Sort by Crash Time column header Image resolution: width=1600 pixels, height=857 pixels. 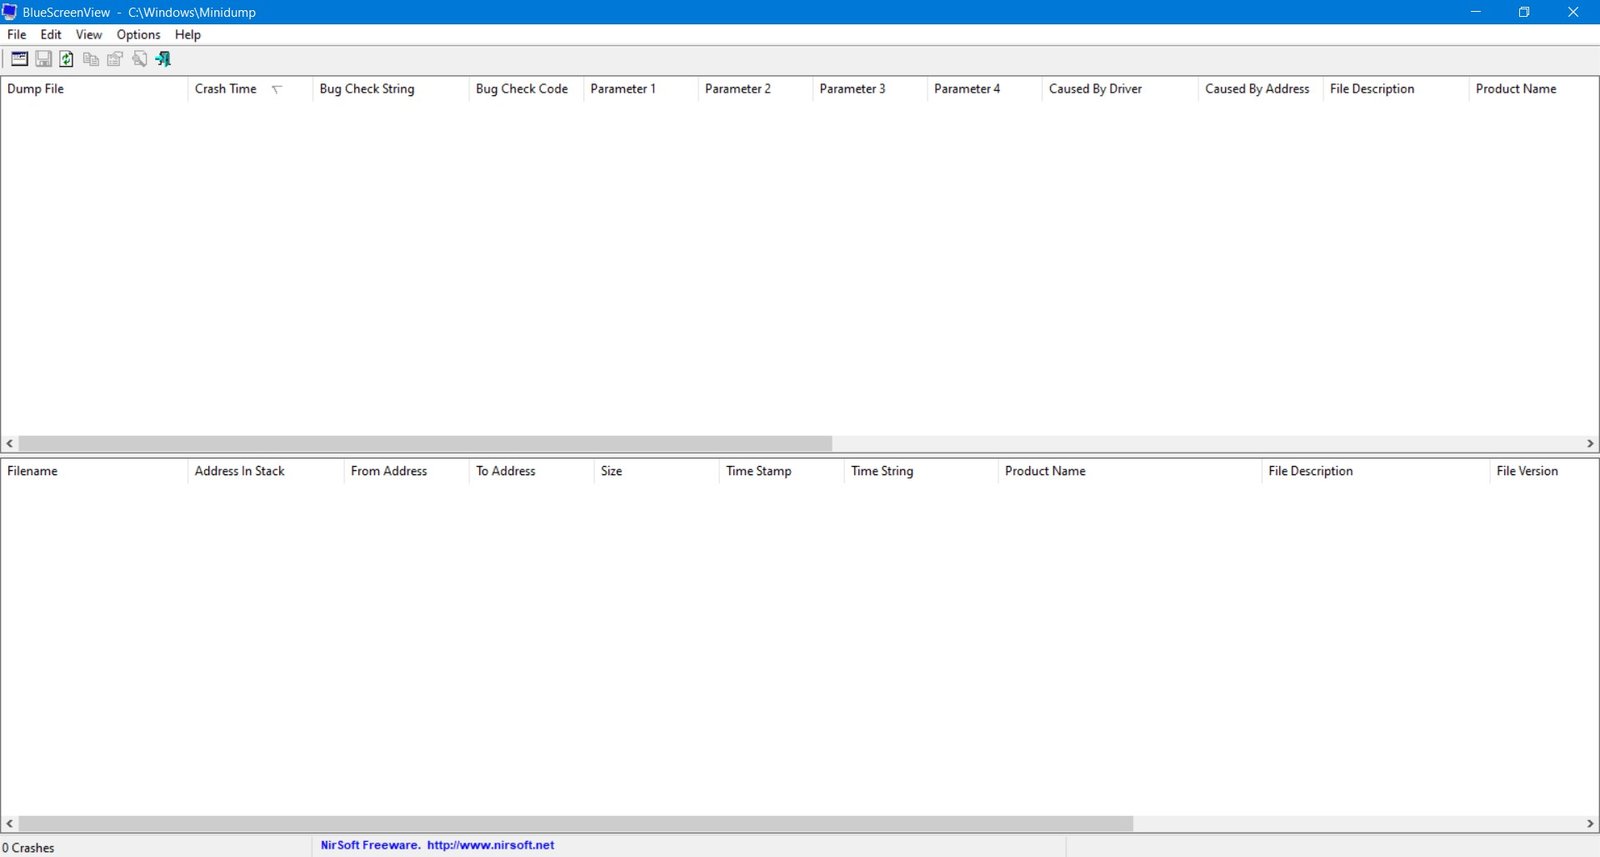click(x=226, y=89)
